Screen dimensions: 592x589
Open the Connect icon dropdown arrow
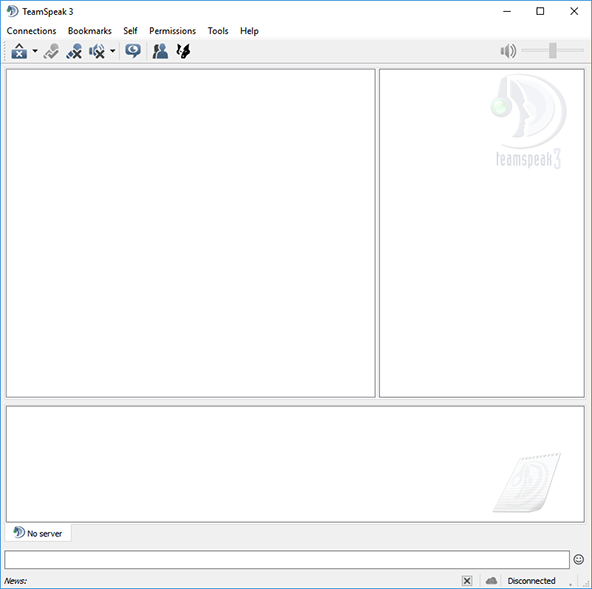35,51
